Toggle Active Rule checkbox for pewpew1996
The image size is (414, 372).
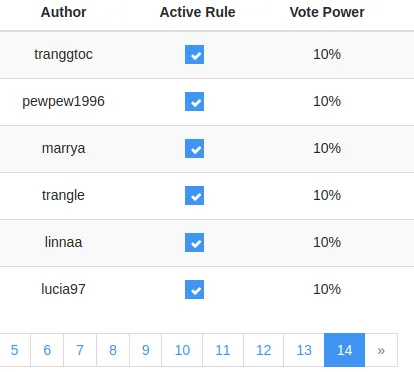[x=194, y=101]
